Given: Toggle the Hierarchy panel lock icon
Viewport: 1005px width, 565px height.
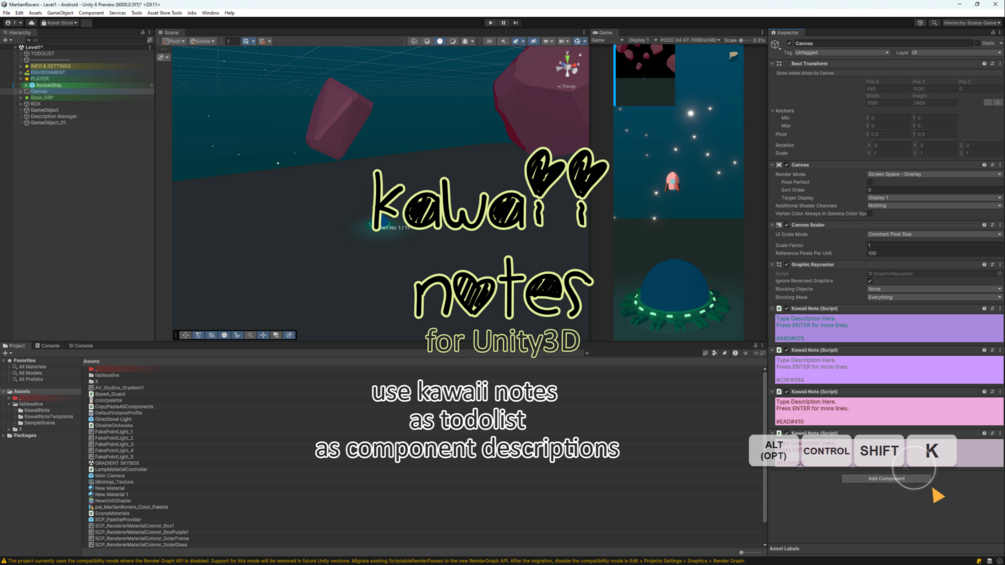Looking at the screenshot, I should [142, 32].
